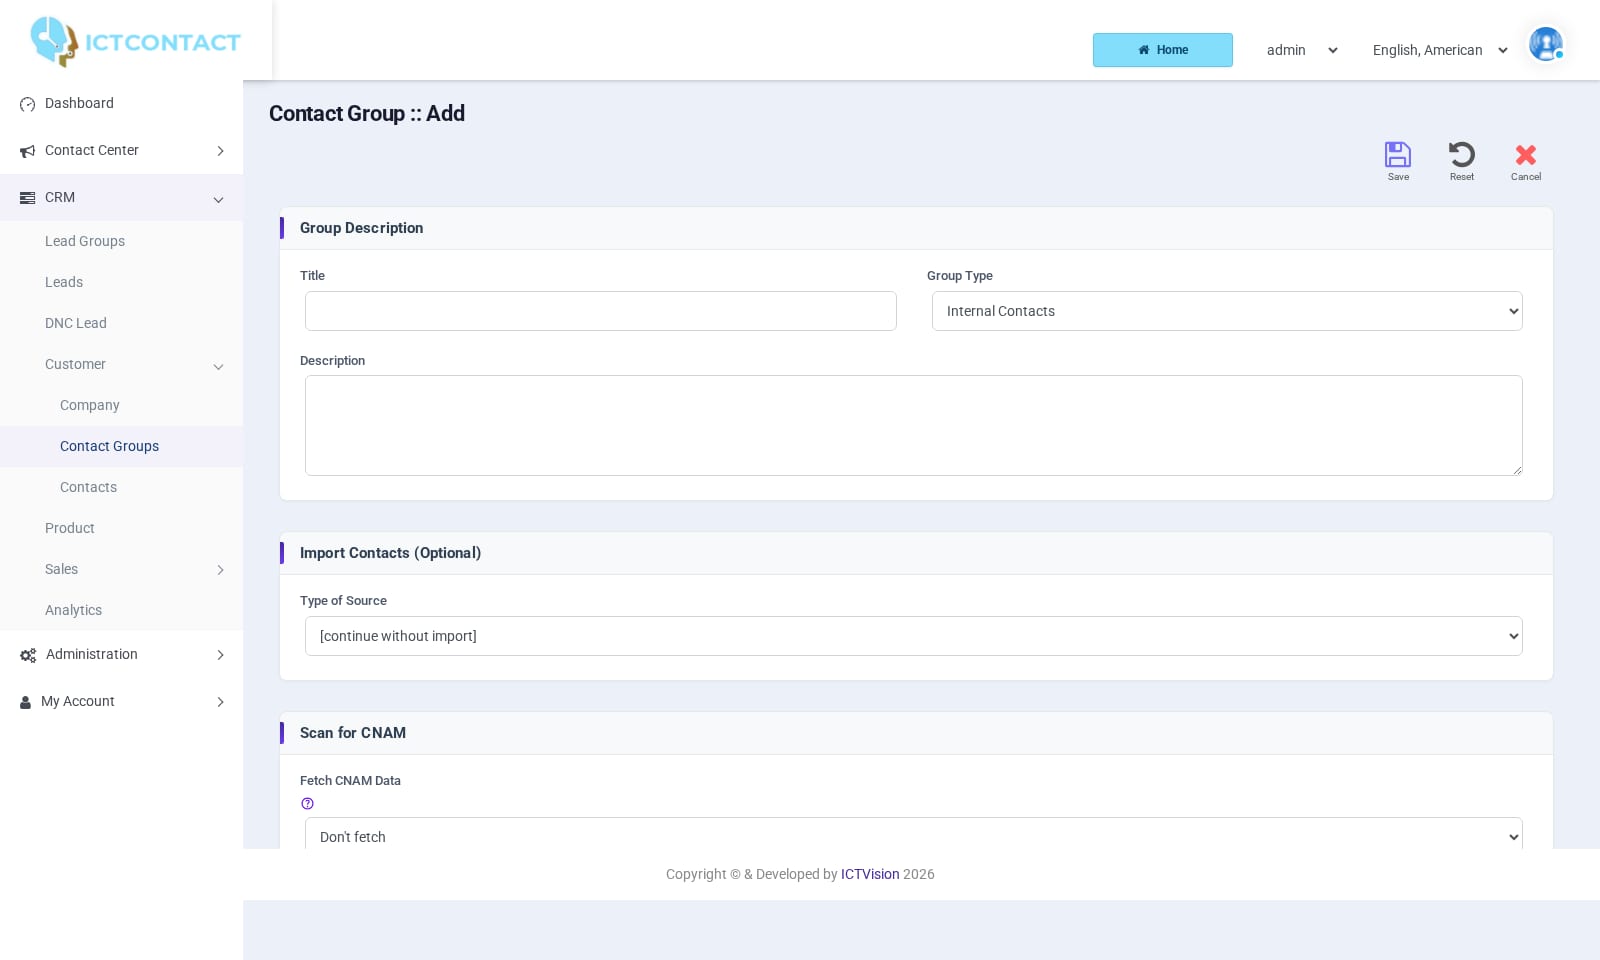Open the user avatar profile icon
The width and height of the screenshot is (1600, 960).
click(x=1546, y=44)
